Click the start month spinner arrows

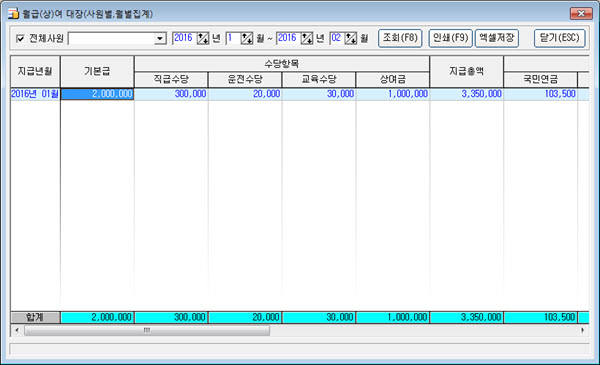[247, 38]
